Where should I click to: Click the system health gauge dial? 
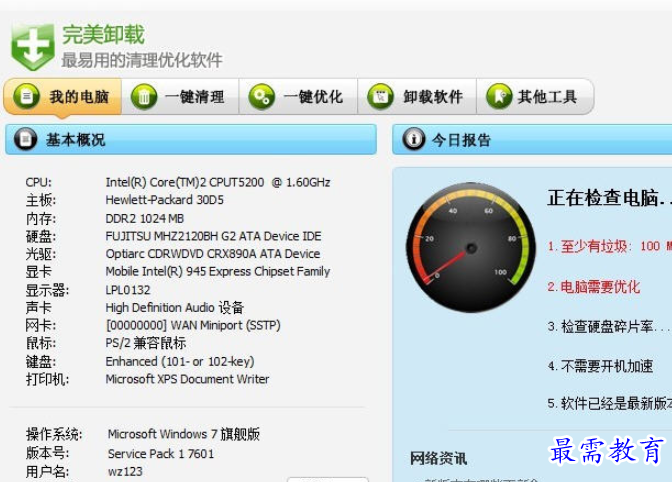(471, 247)
